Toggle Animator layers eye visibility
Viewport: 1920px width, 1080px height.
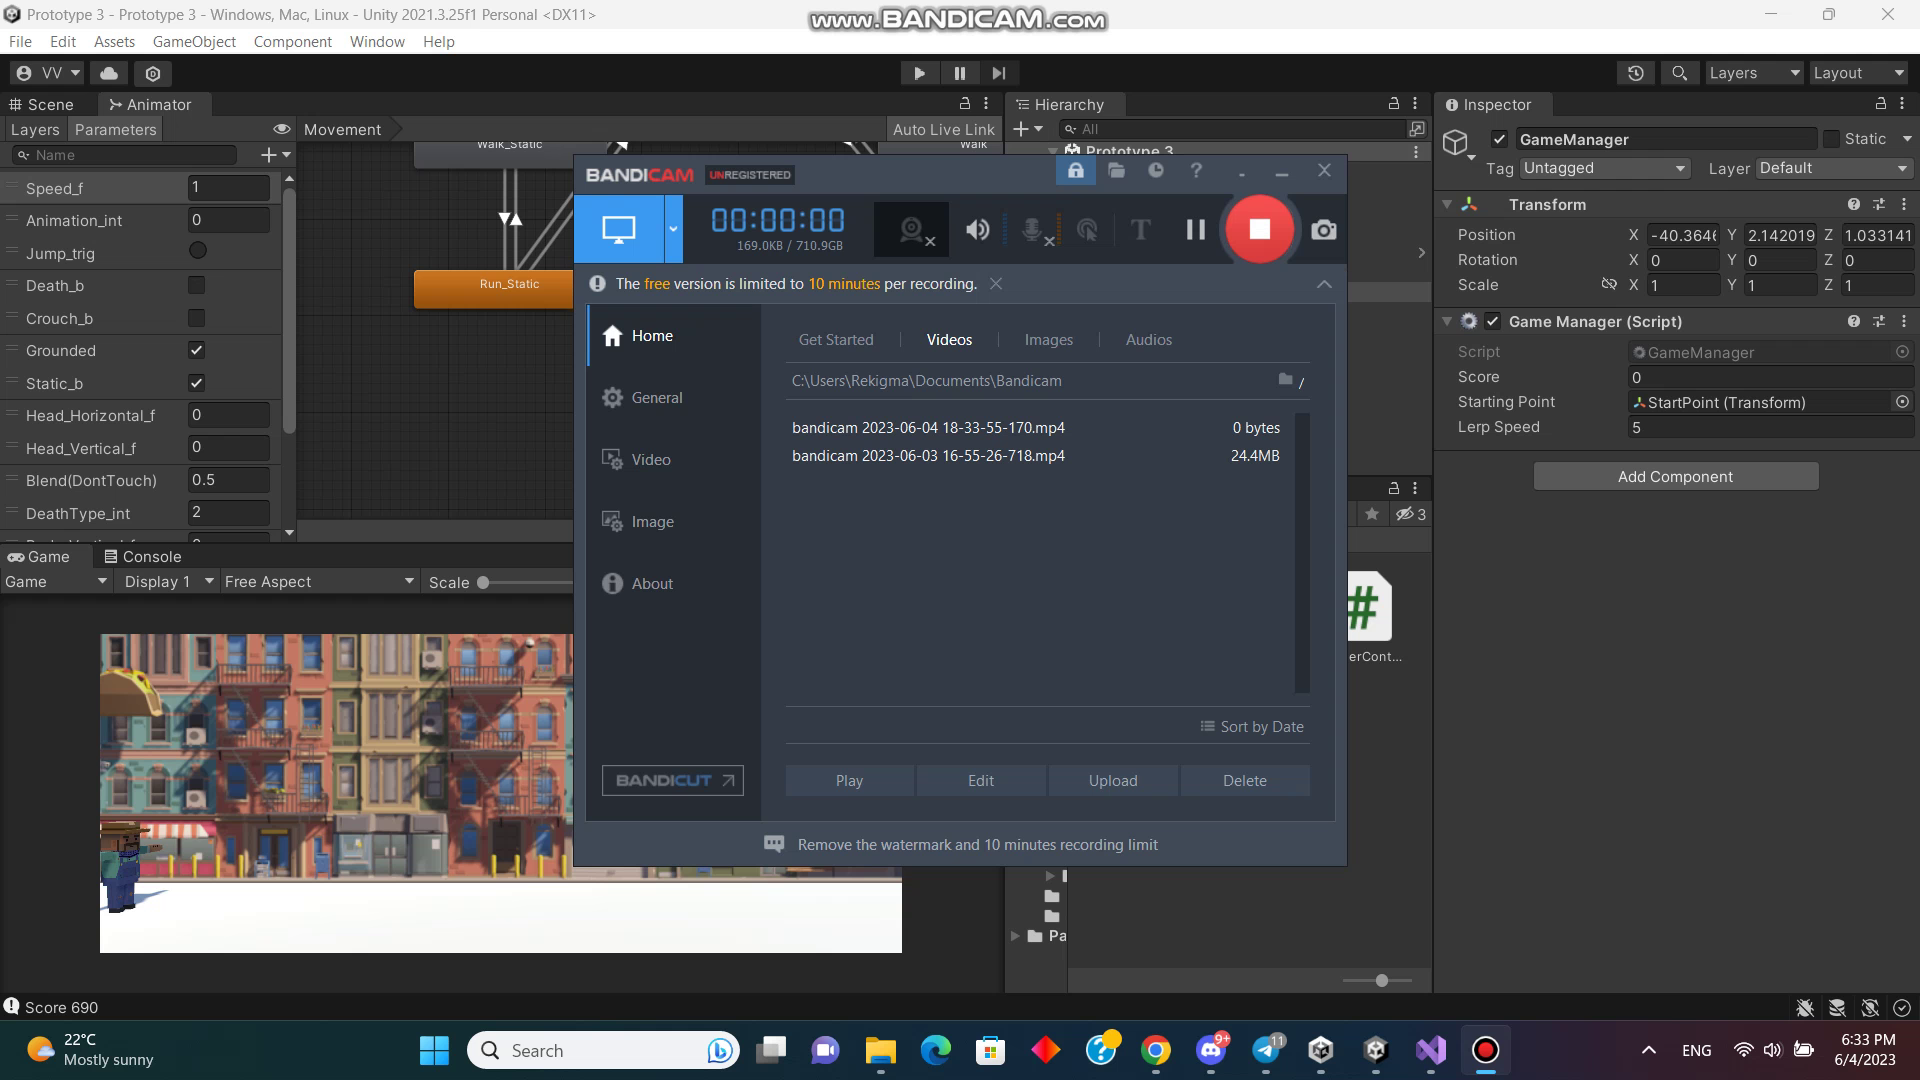[282, 129]
